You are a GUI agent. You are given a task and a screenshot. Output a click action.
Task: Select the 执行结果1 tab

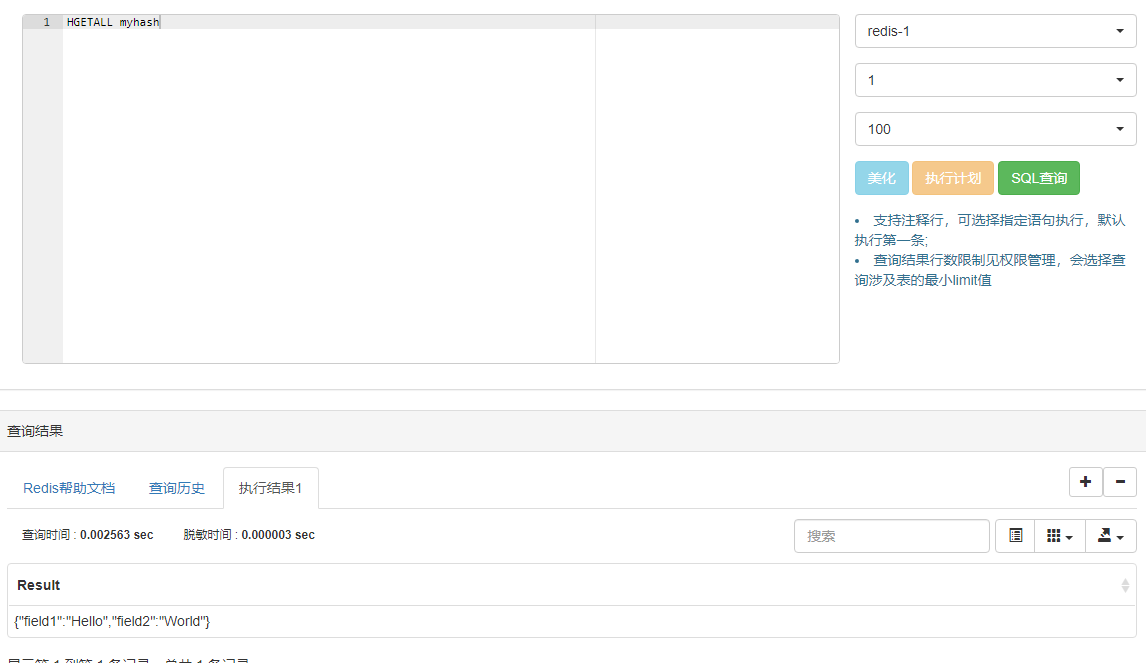click(270, 488)
